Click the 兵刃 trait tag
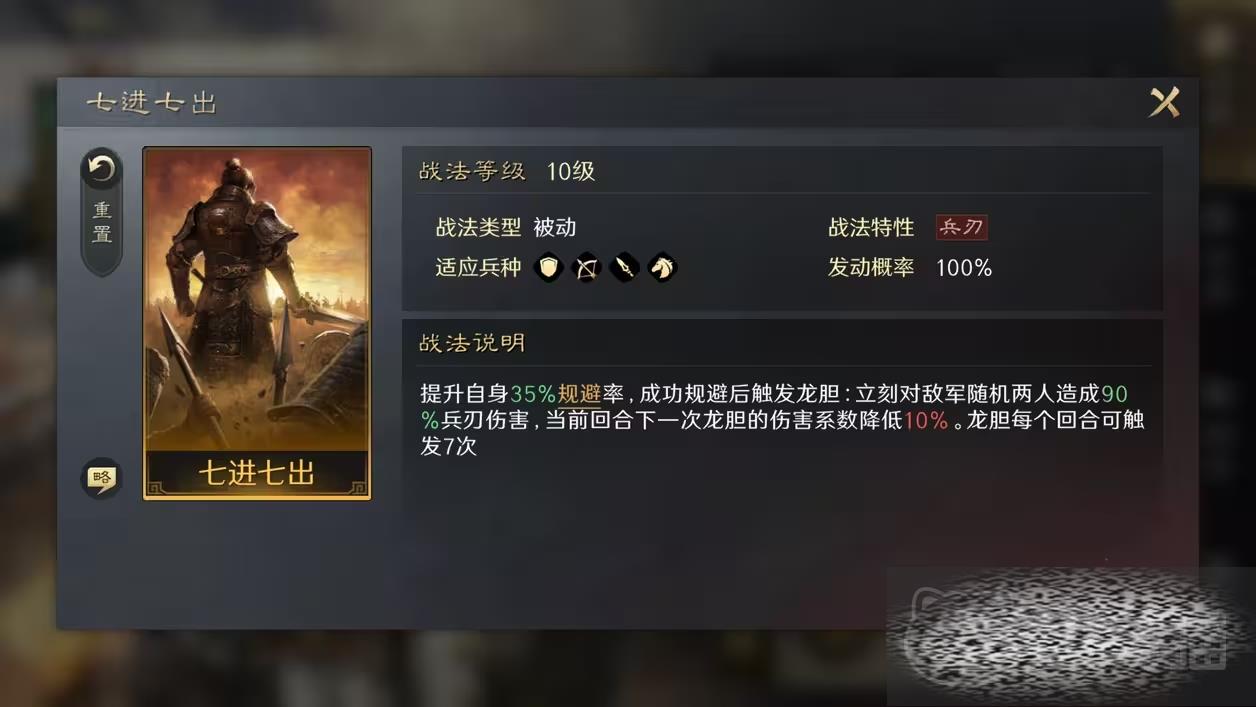The image size is (1256, 707). [x=961, y=227]
